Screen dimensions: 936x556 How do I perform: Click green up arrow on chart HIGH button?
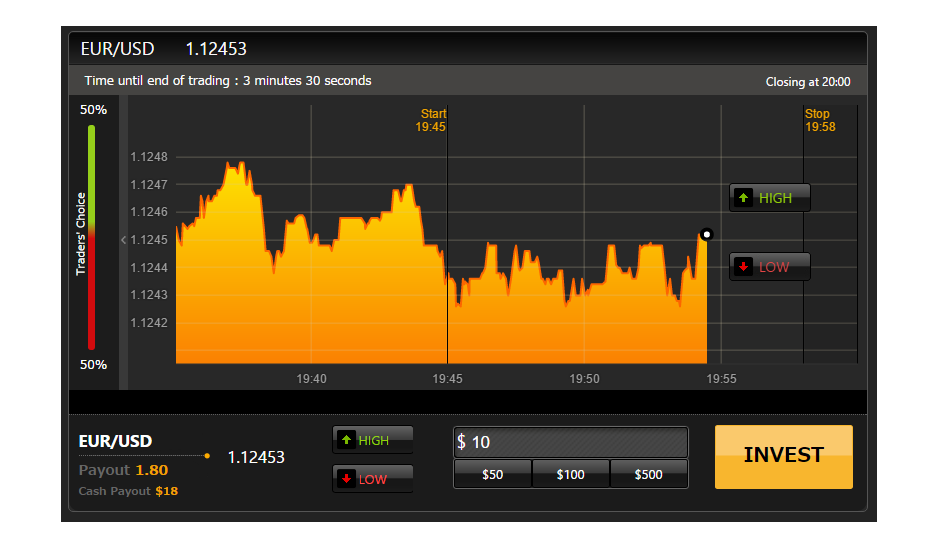point(743,198)
